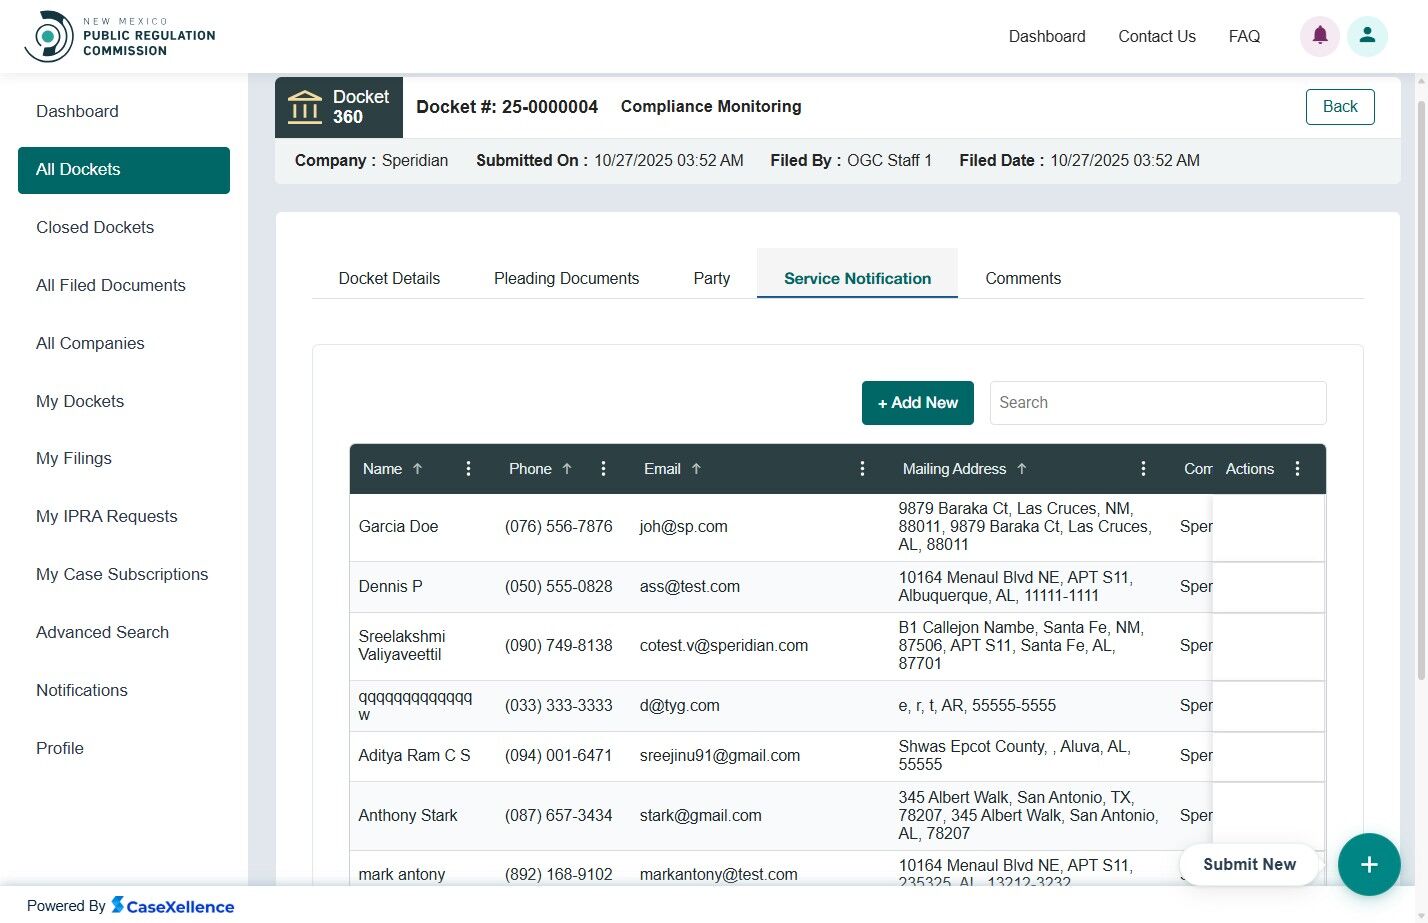Click the + Add New button
1428x923 pixels.
[917, 403]
